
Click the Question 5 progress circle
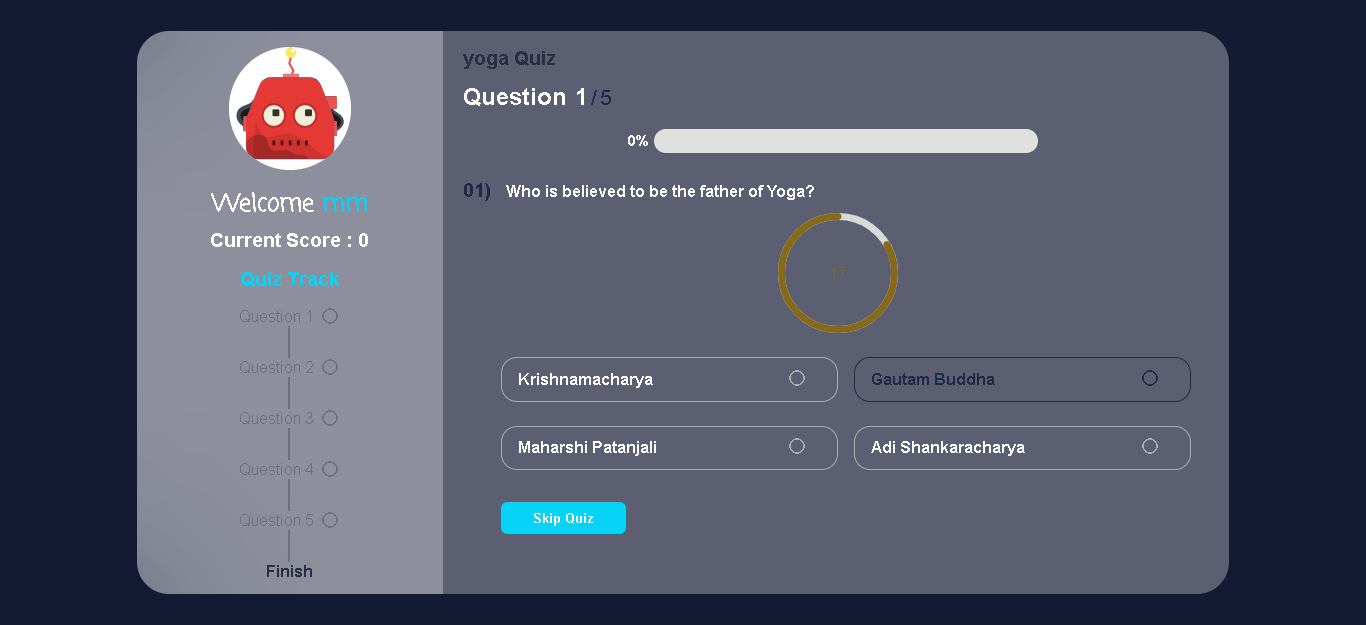tap(330, 520)
